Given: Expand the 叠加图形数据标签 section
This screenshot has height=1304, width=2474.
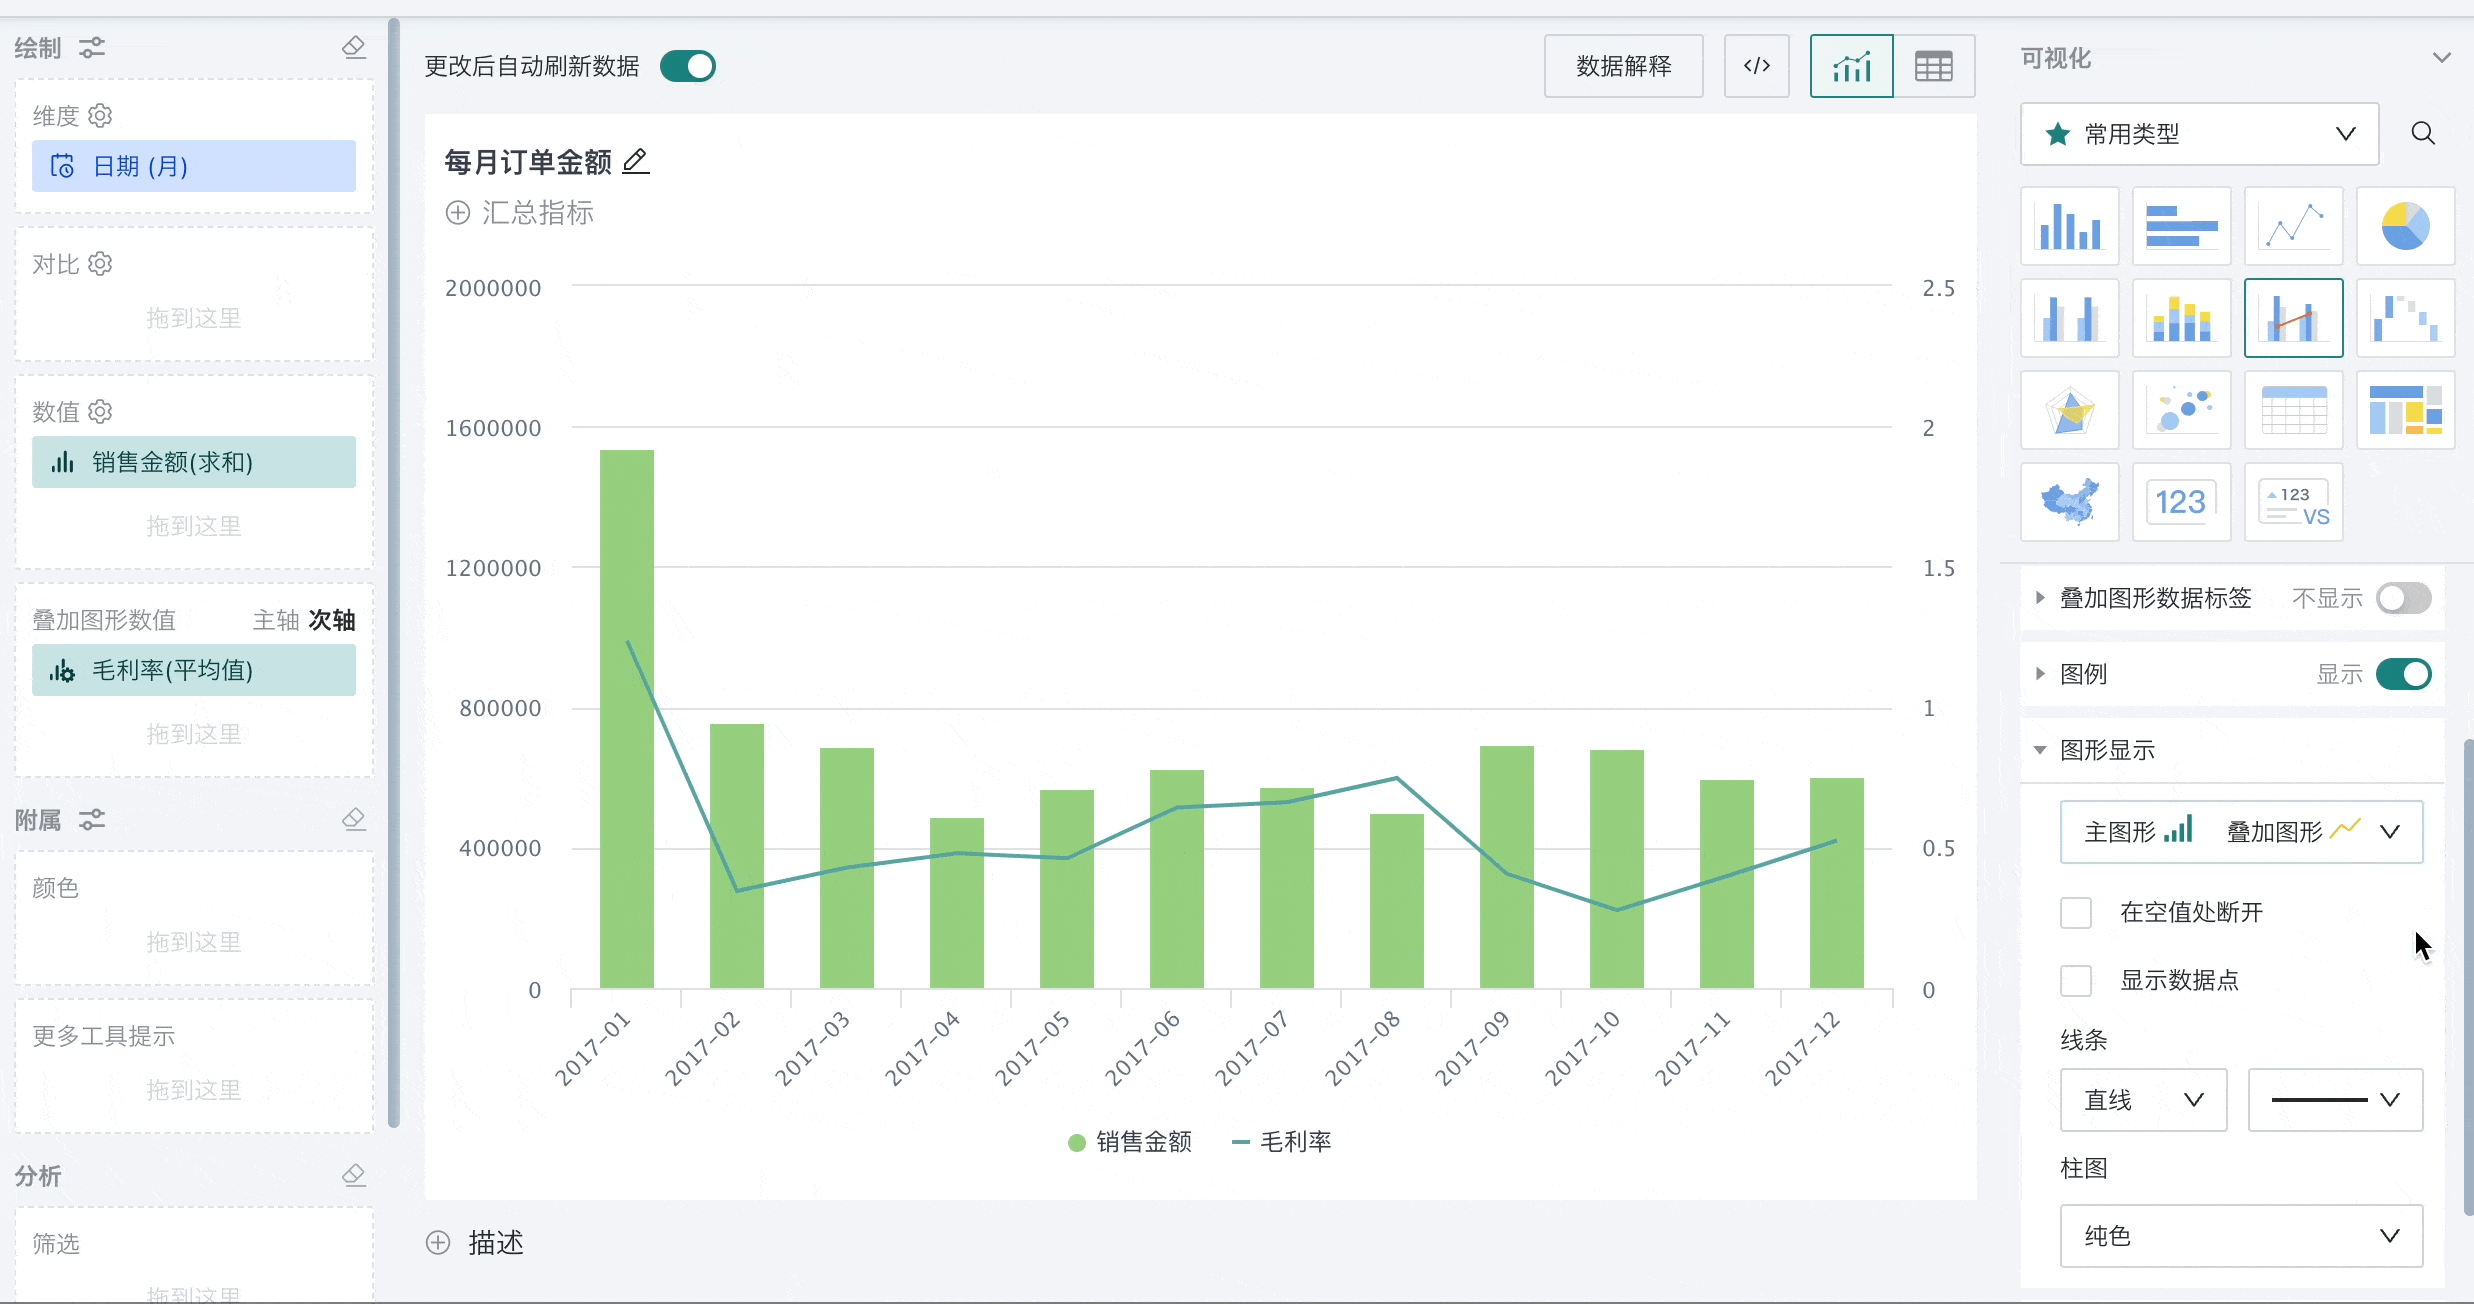Looking at the screenshot, I should point(2040,598).
